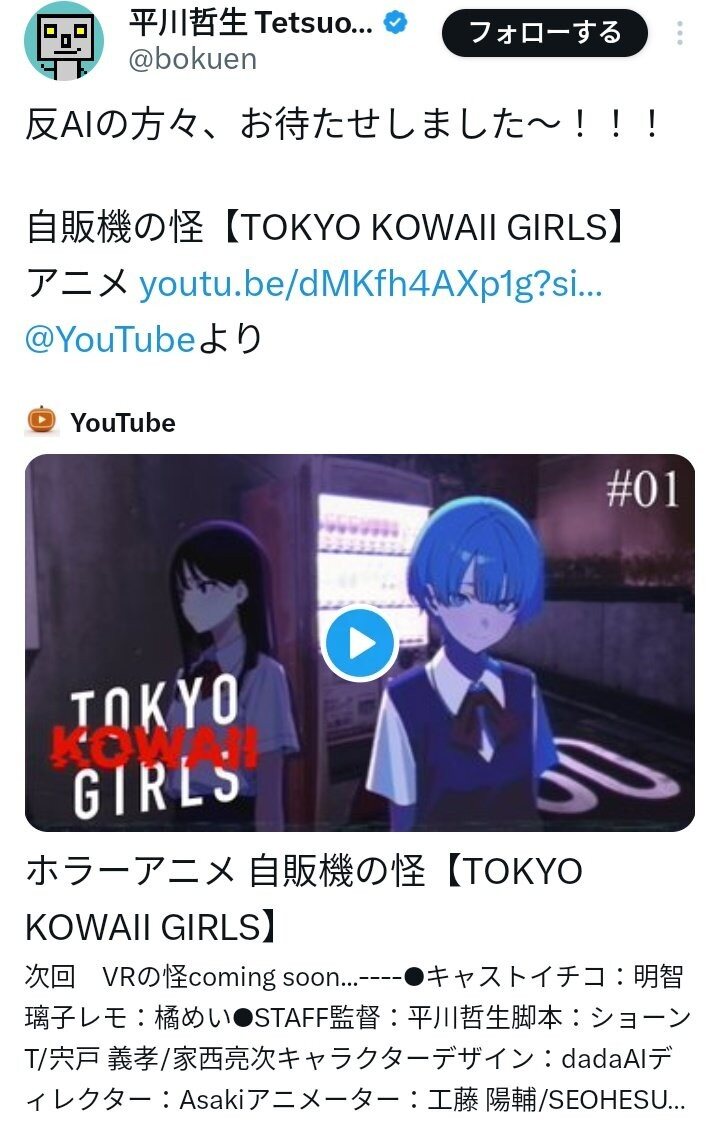This screenshot has width=720, height=1122.
Task: Follow the account with フォローする button
Action: pos(545,33)
